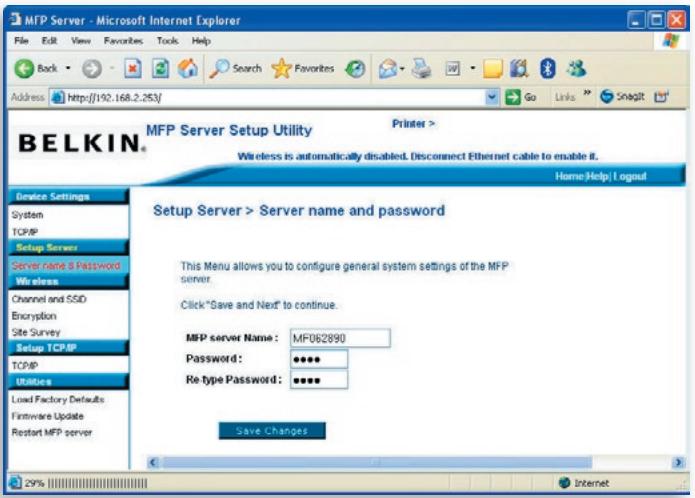Click the Print icon in toolbar

(421, 69)
